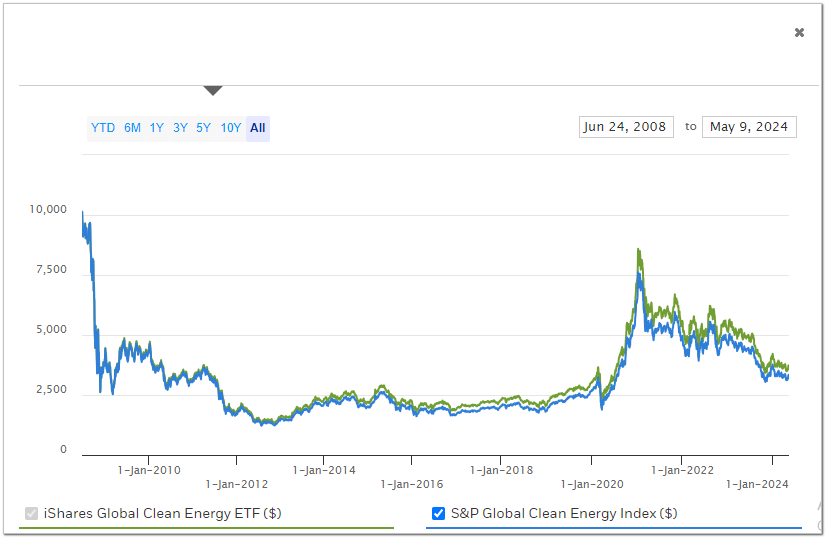
Task: Click the 0 y-axis value
Action: [x=63, y=449]
